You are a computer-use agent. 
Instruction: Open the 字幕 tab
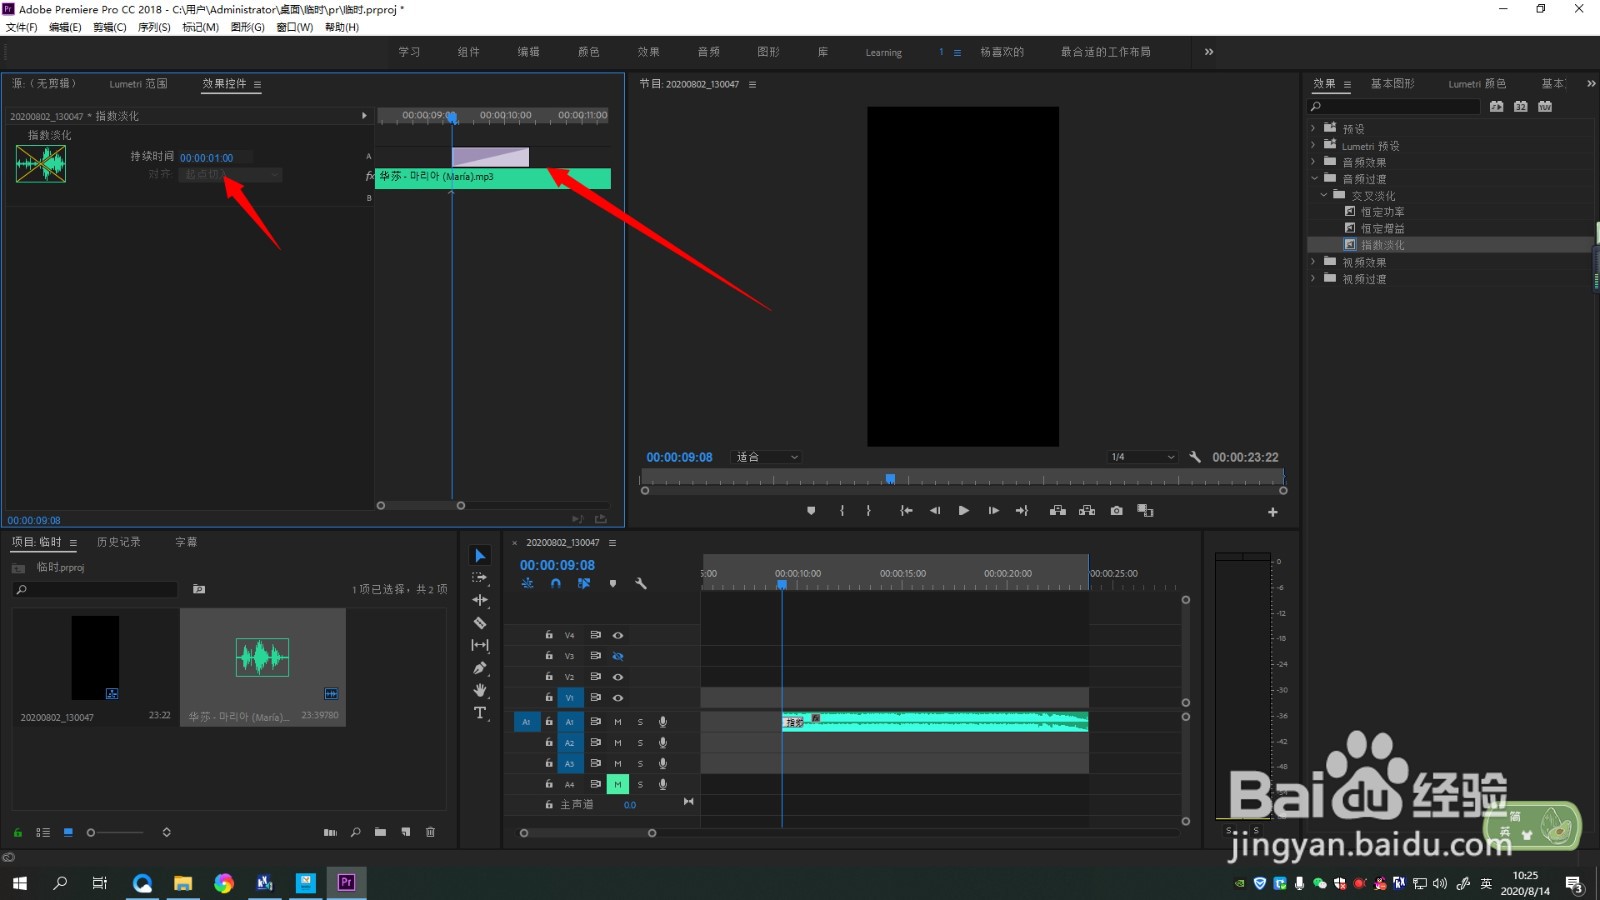(186, 542)
